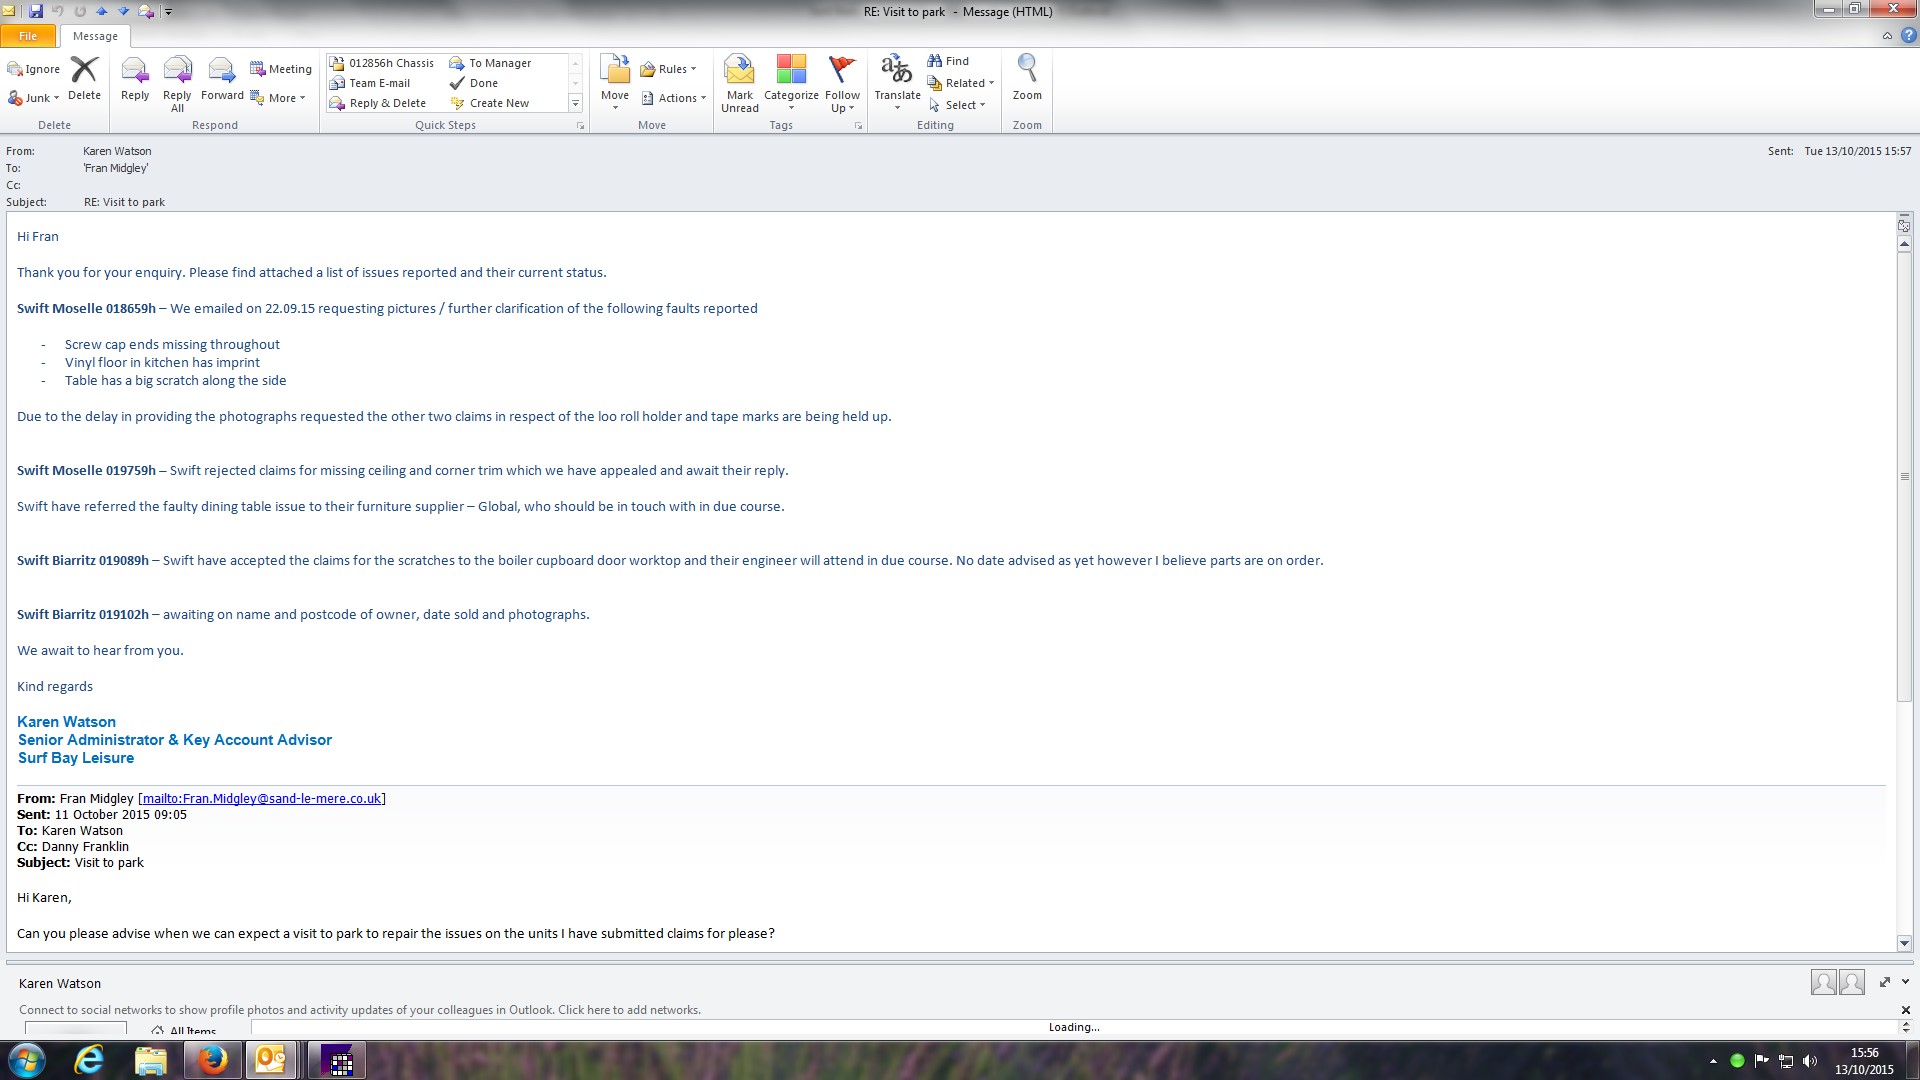This screenshot has height=1080, width=1920.
Task: Click the Fran Midgley mailto link
Action: 261,798
